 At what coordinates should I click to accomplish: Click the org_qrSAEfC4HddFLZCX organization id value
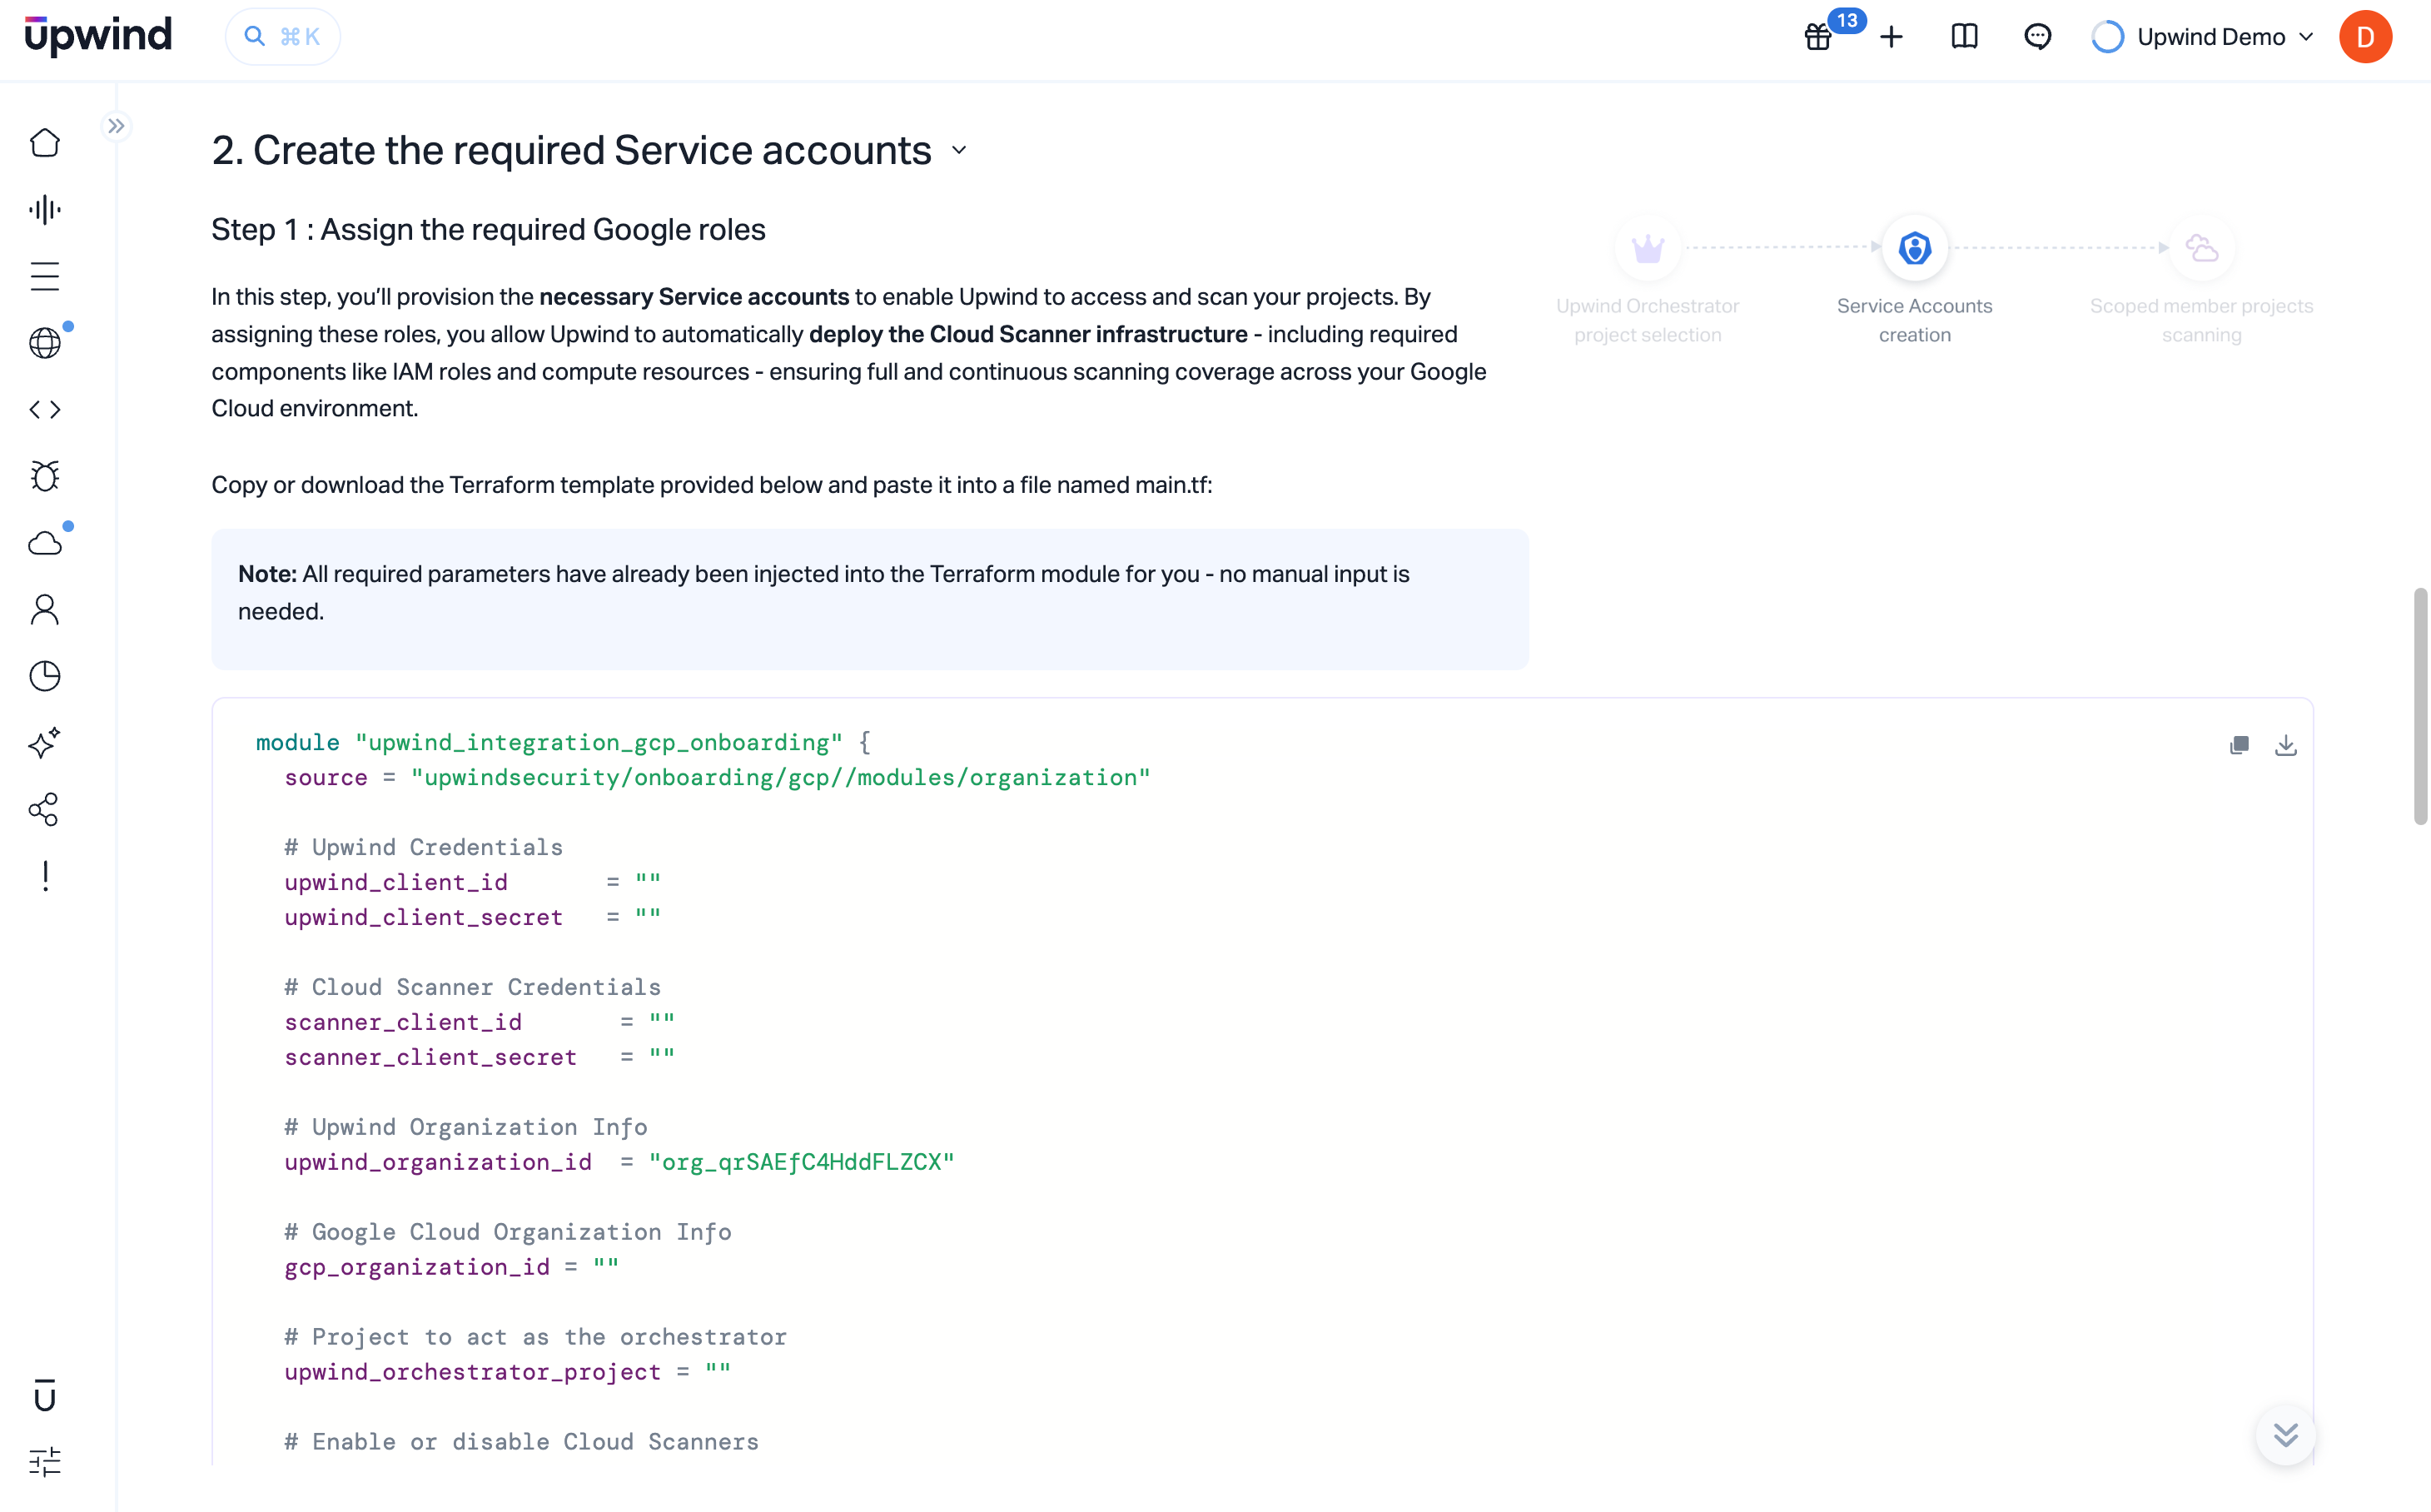click(x=801, y=1162)
